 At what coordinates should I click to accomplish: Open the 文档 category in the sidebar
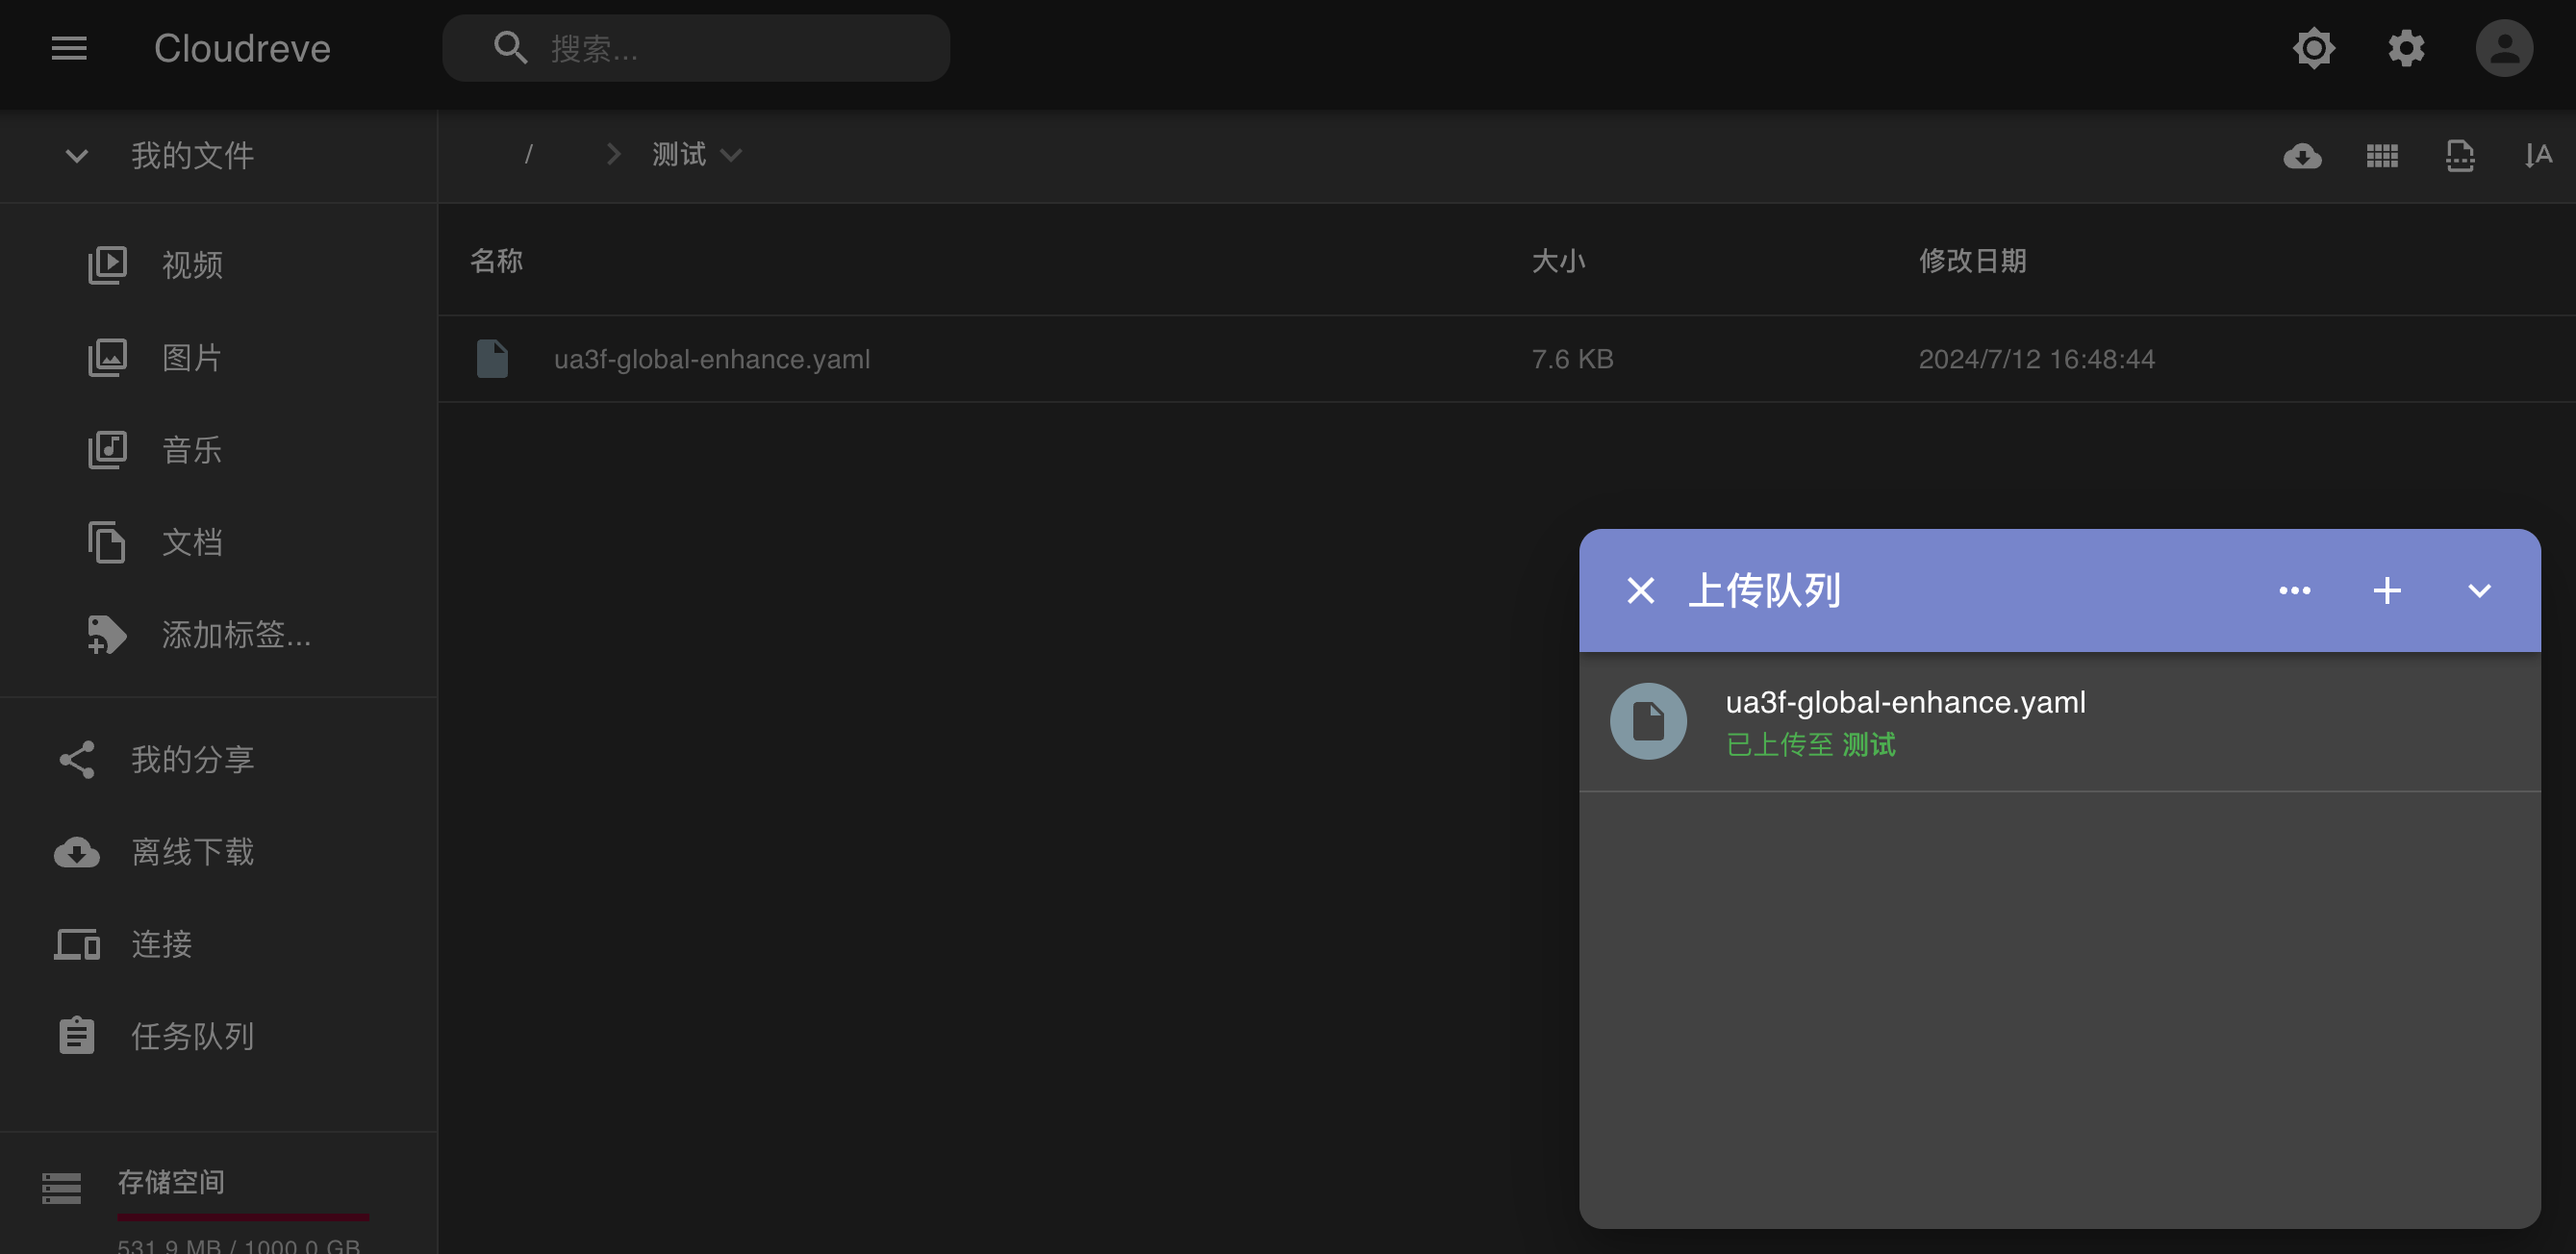pos(192,542)
